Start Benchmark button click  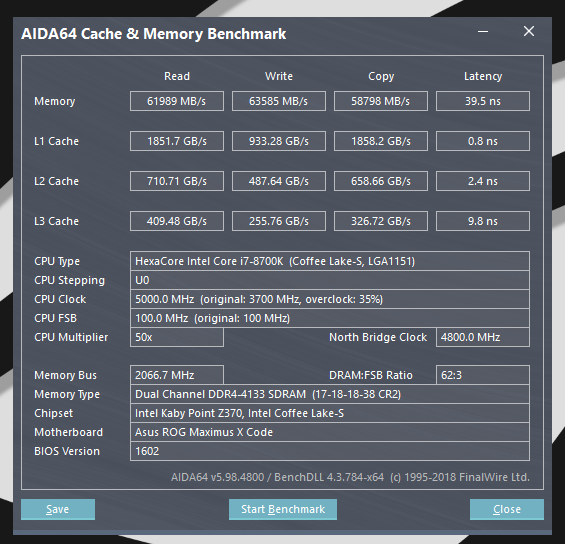point(283,509)
